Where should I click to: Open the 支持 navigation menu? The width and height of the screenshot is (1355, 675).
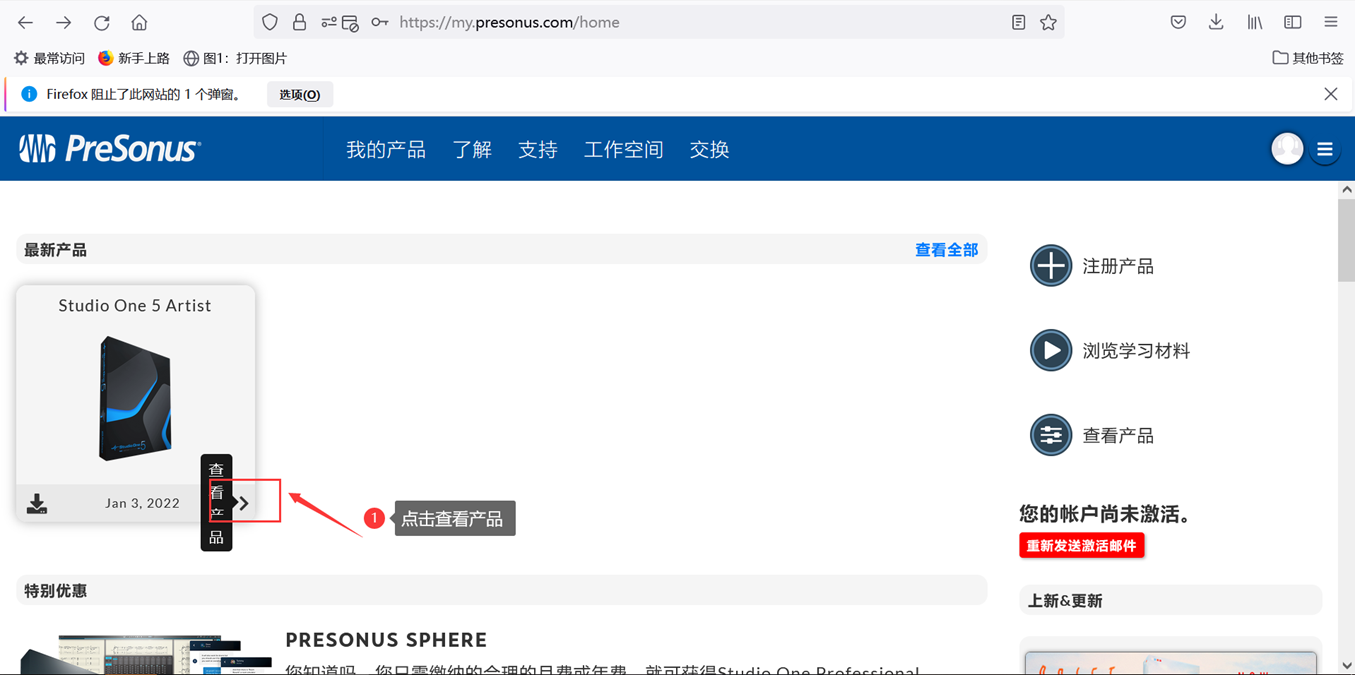tap(537, 149)
